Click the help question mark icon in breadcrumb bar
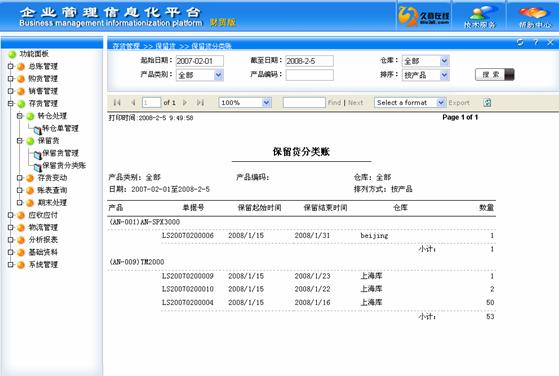Image resolution: width=559 pixels, height=376 pixels. click(535, 42)
